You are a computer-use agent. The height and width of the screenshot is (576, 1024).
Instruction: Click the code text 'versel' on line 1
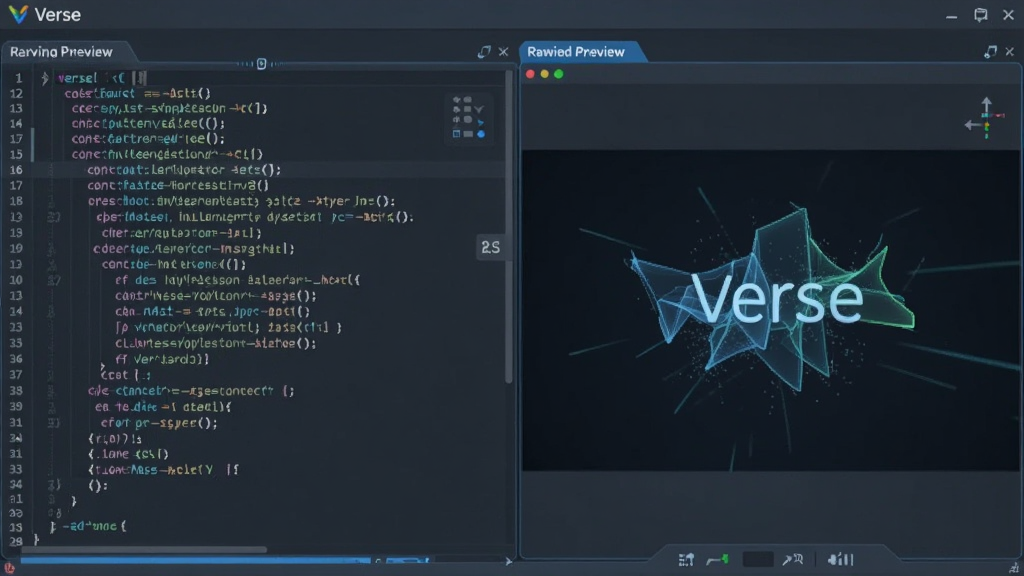pos(77,78)
